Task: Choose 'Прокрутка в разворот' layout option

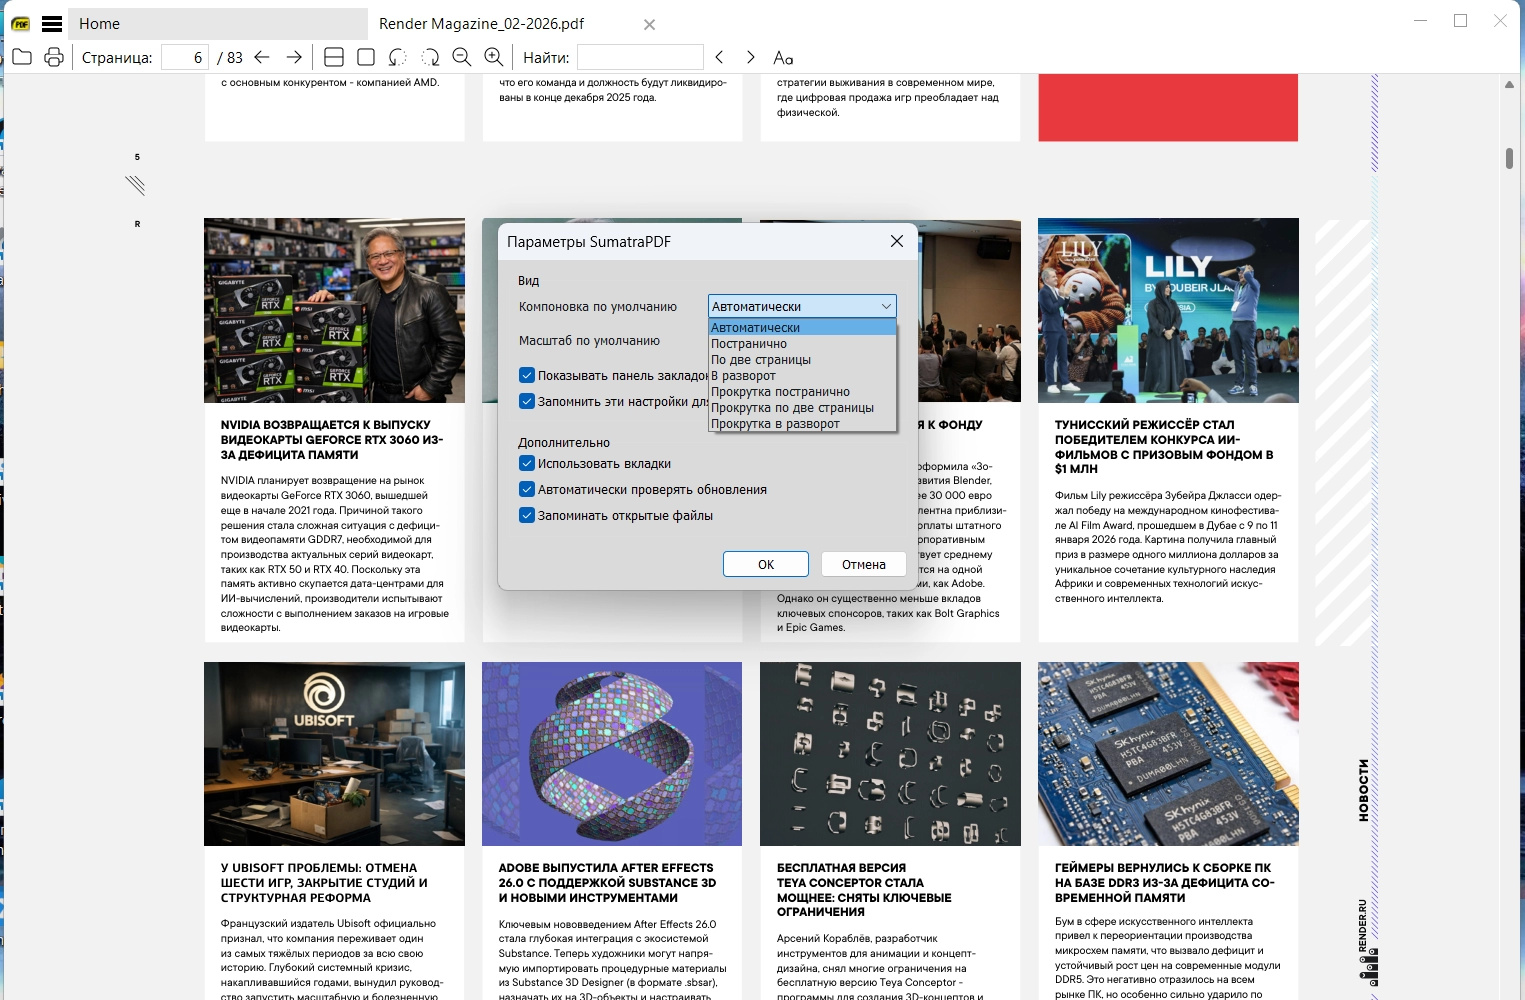Action: tap(775, 424)
